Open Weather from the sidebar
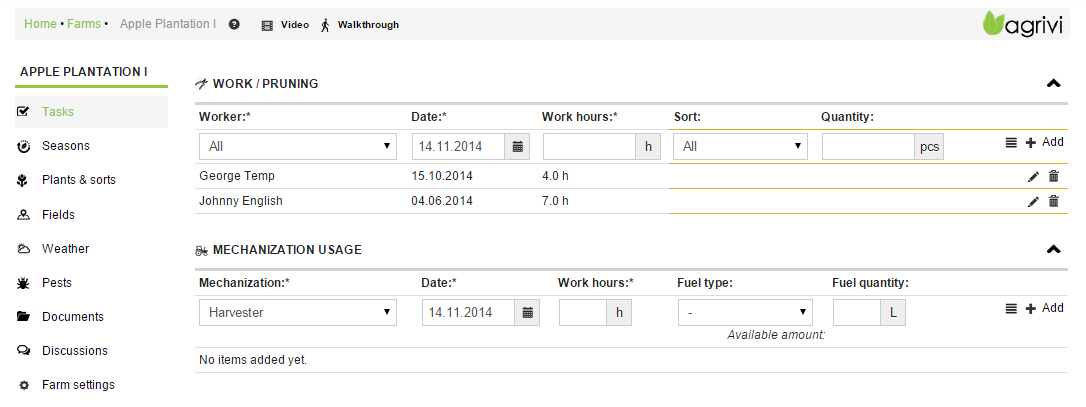This screenshot has width=1086, height=407. [x=65, y=249]
